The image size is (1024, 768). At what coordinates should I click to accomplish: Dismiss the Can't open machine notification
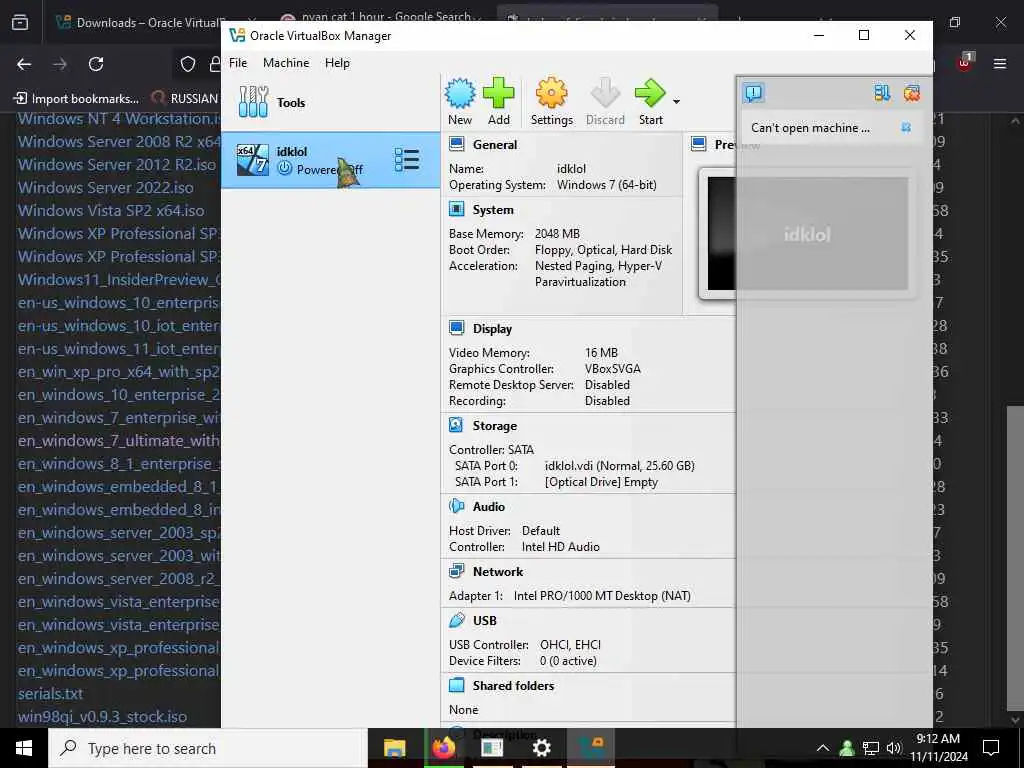pos(906,127)
